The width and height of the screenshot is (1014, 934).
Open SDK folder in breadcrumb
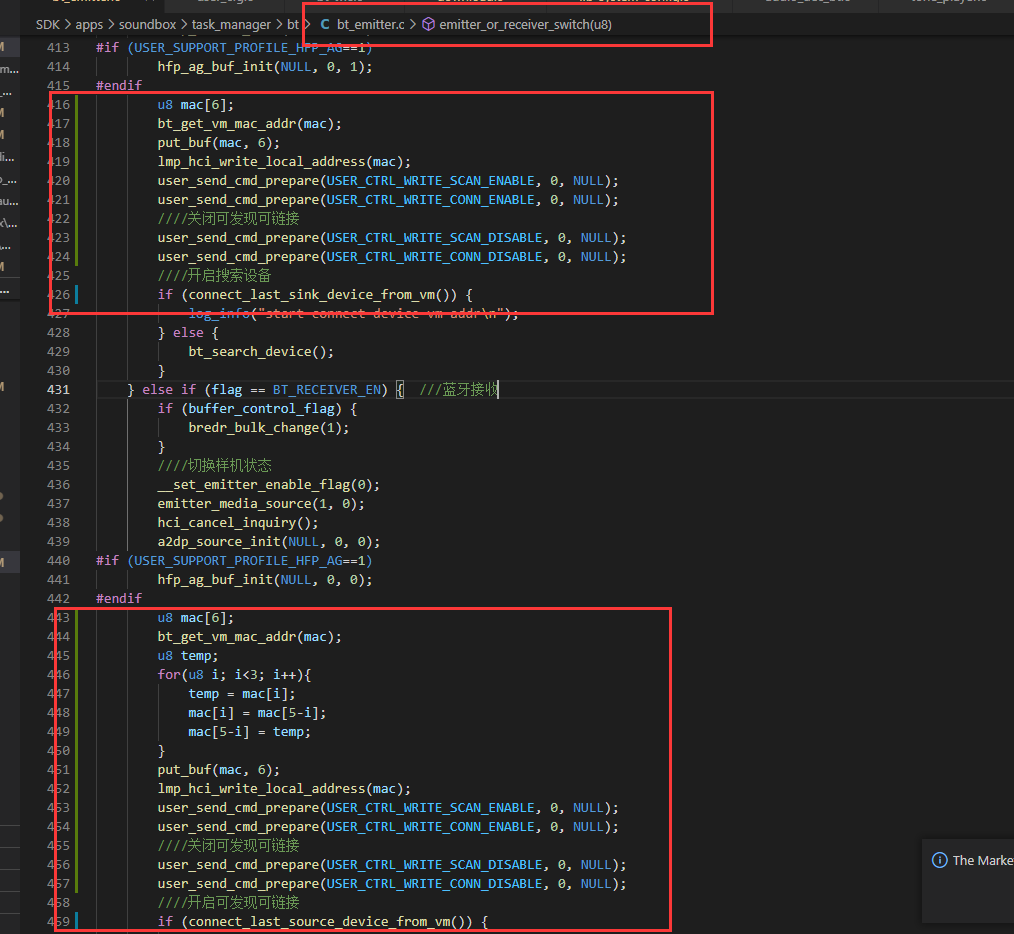(x=48, y=25)
